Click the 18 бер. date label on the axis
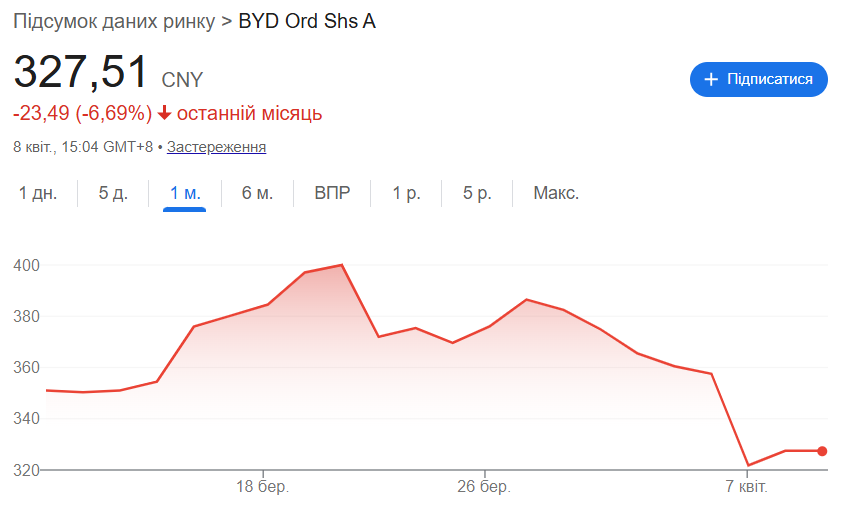Image resolution: width=854 pixels, height=511 pixels. [263, 487]
